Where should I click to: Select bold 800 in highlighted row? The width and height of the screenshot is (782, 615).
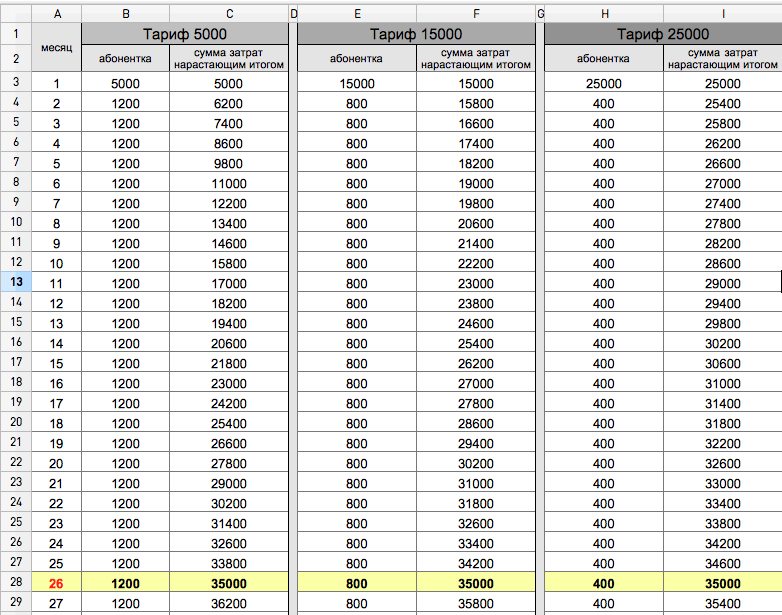point(357,583)
